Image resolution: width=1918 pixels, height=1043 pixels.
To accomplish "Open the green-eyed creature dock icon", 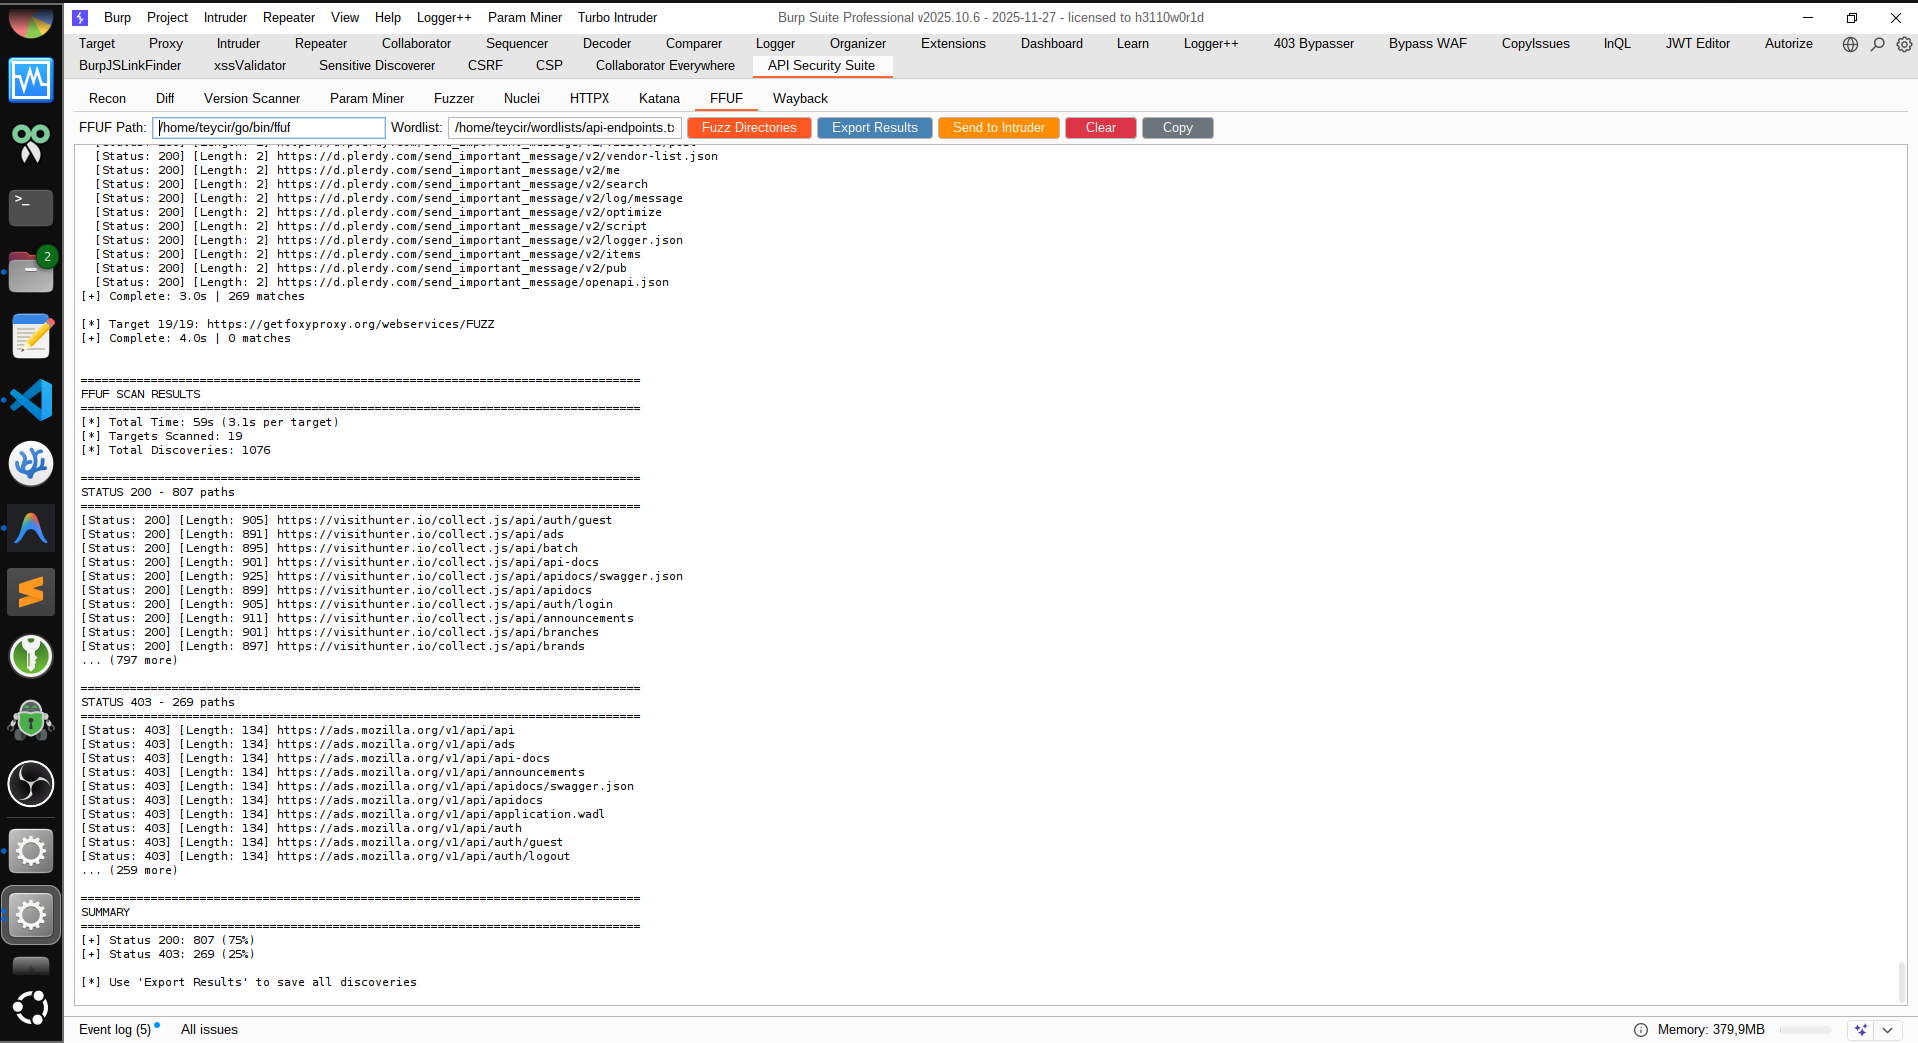I will [31, 144].
